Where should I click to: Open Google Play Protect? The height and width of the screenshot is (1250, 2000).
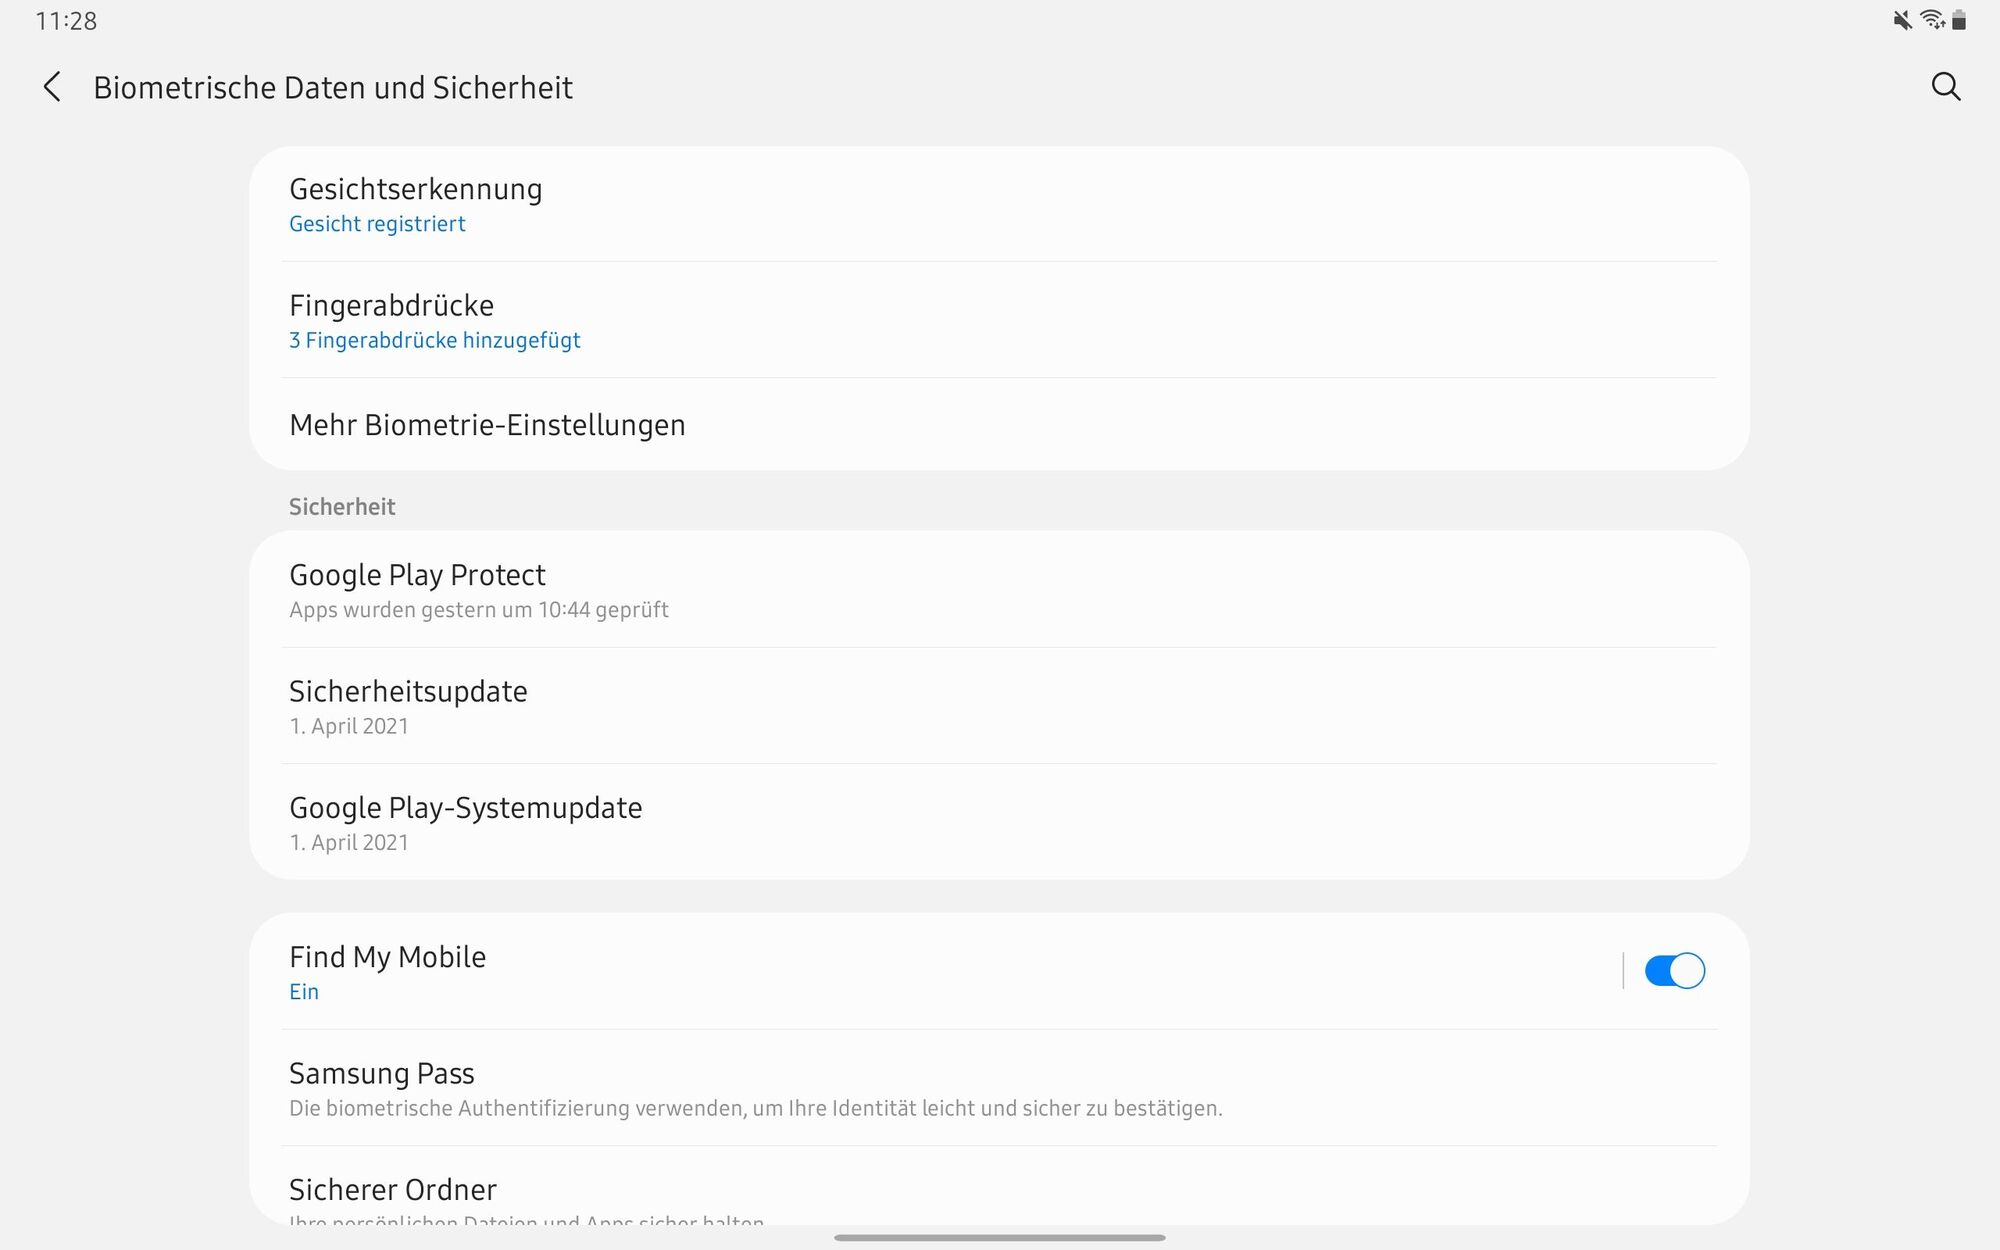pyautogui.click(x=999, y=590)
